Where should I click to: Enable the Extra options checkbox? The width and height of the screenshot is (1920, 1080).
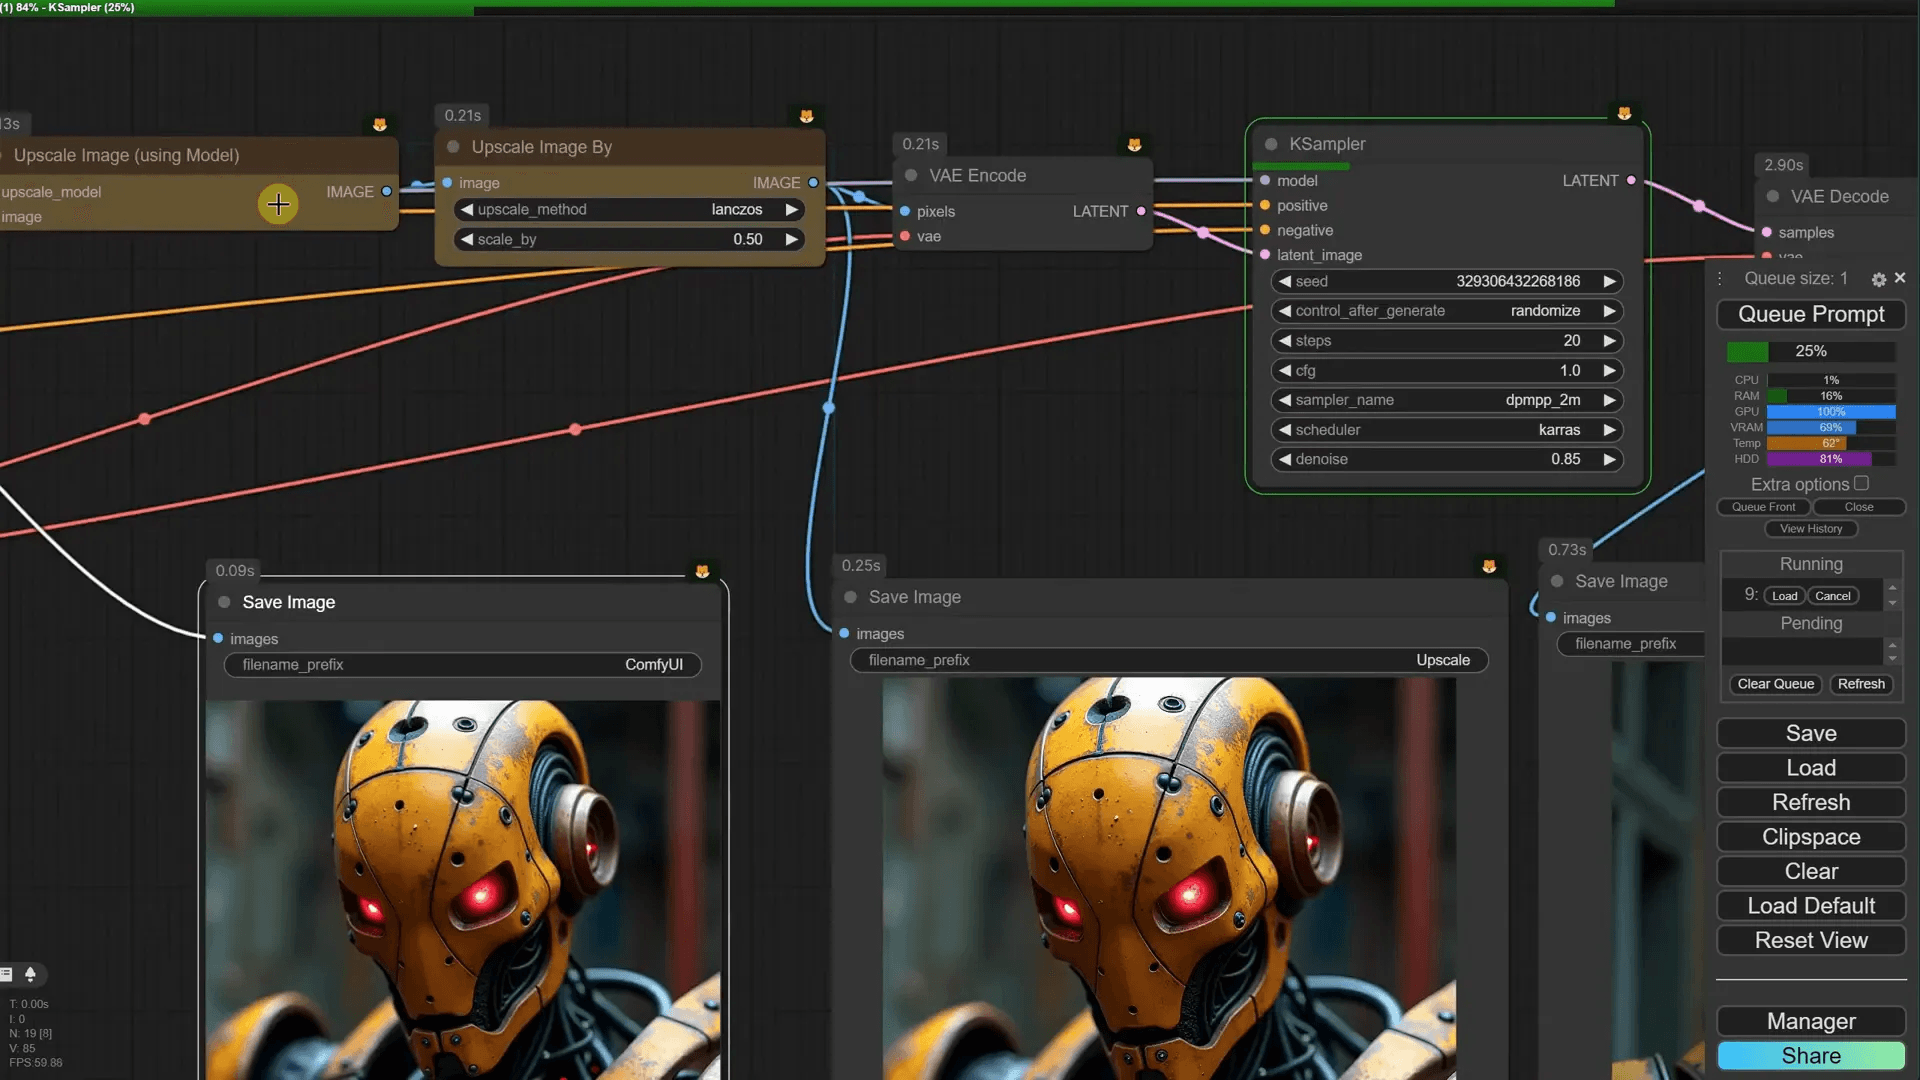pyautogui.click(x=1861, y=483)
